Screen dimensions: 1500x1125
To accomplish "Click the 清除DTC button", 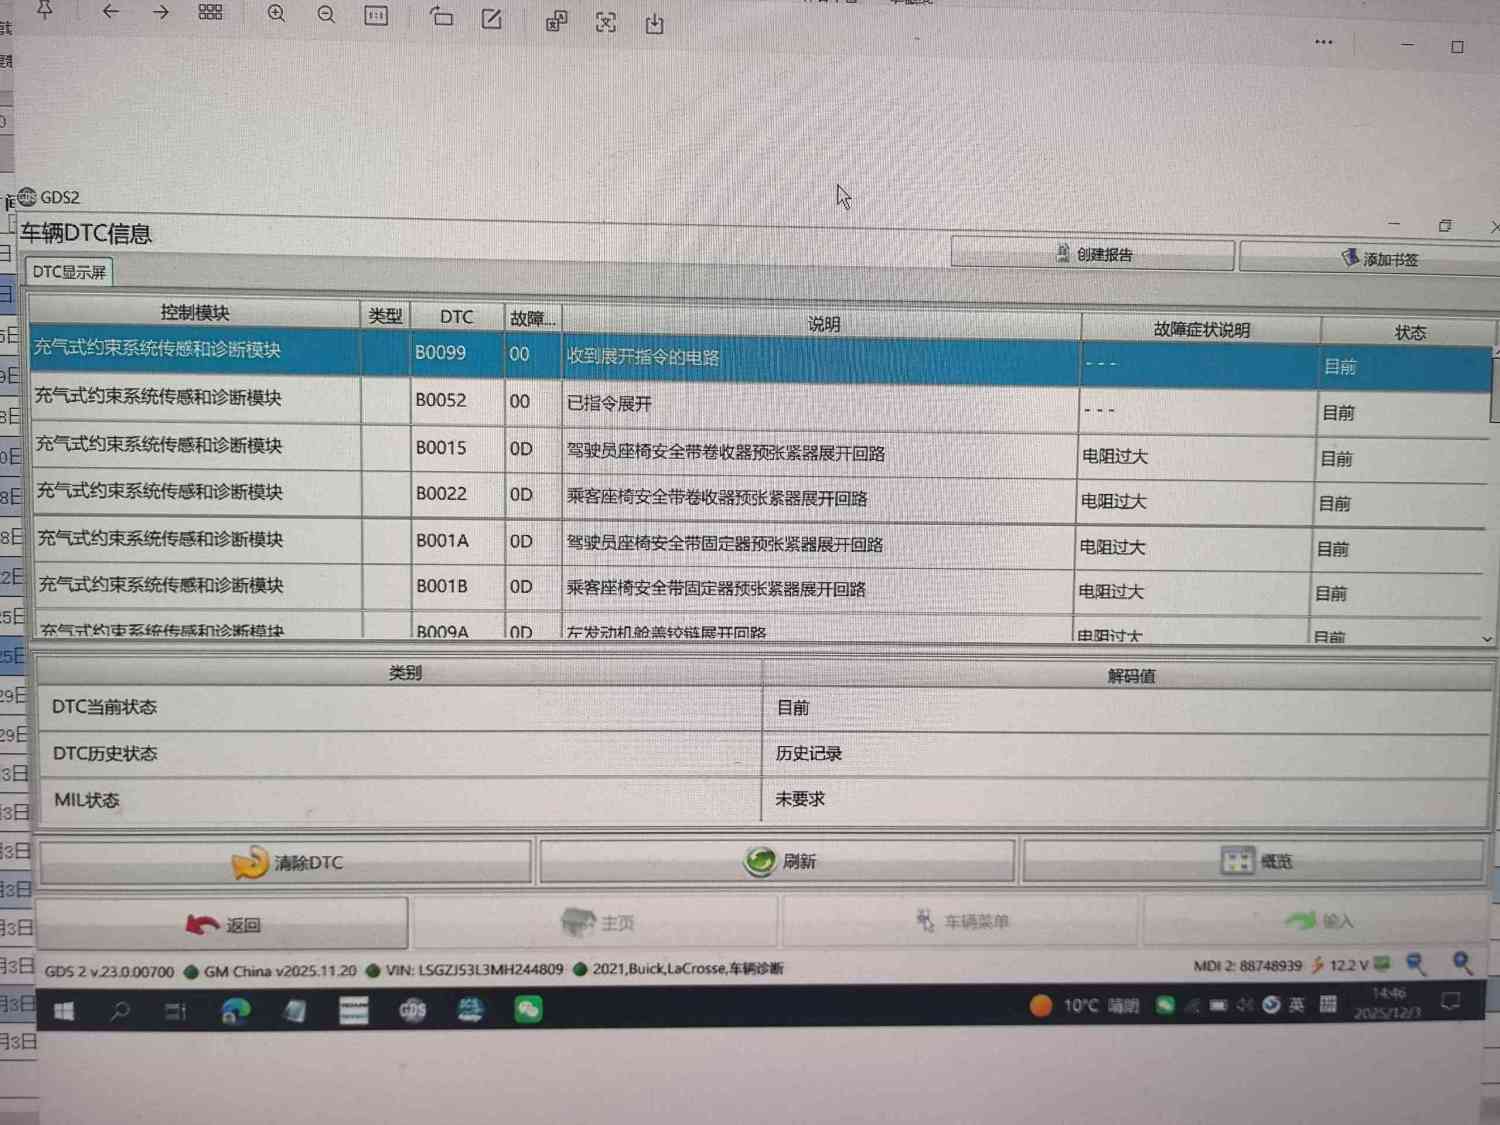I will coord(286,862).
